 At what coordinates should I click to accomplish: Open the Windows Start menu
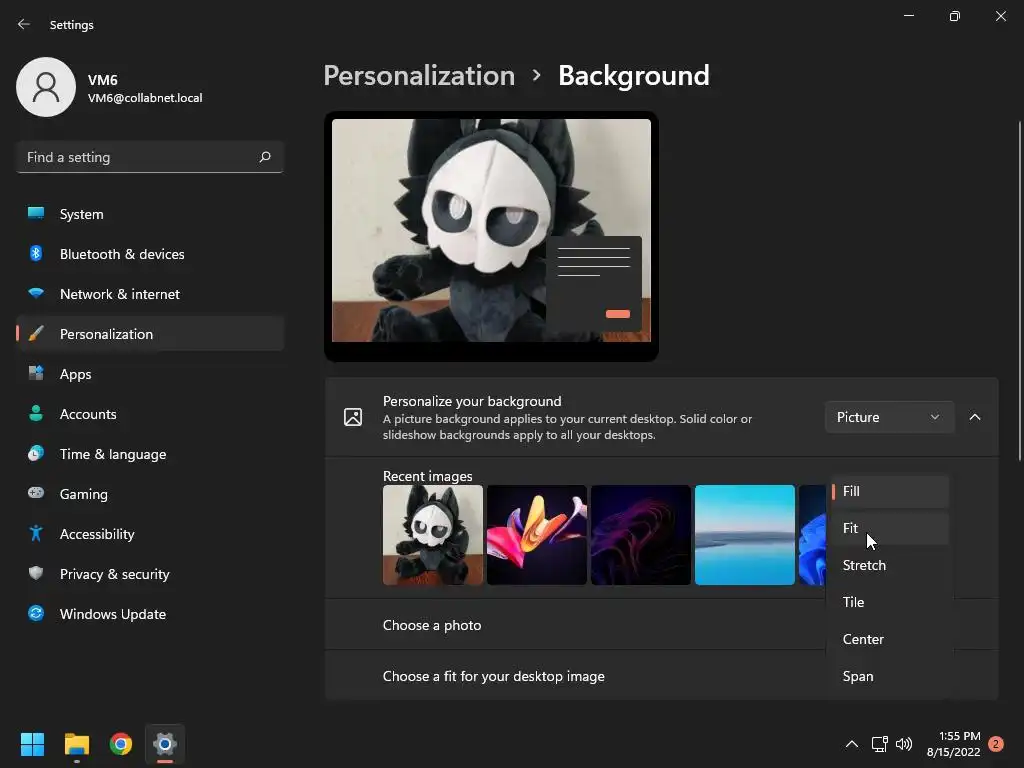(x=32, y=744)
